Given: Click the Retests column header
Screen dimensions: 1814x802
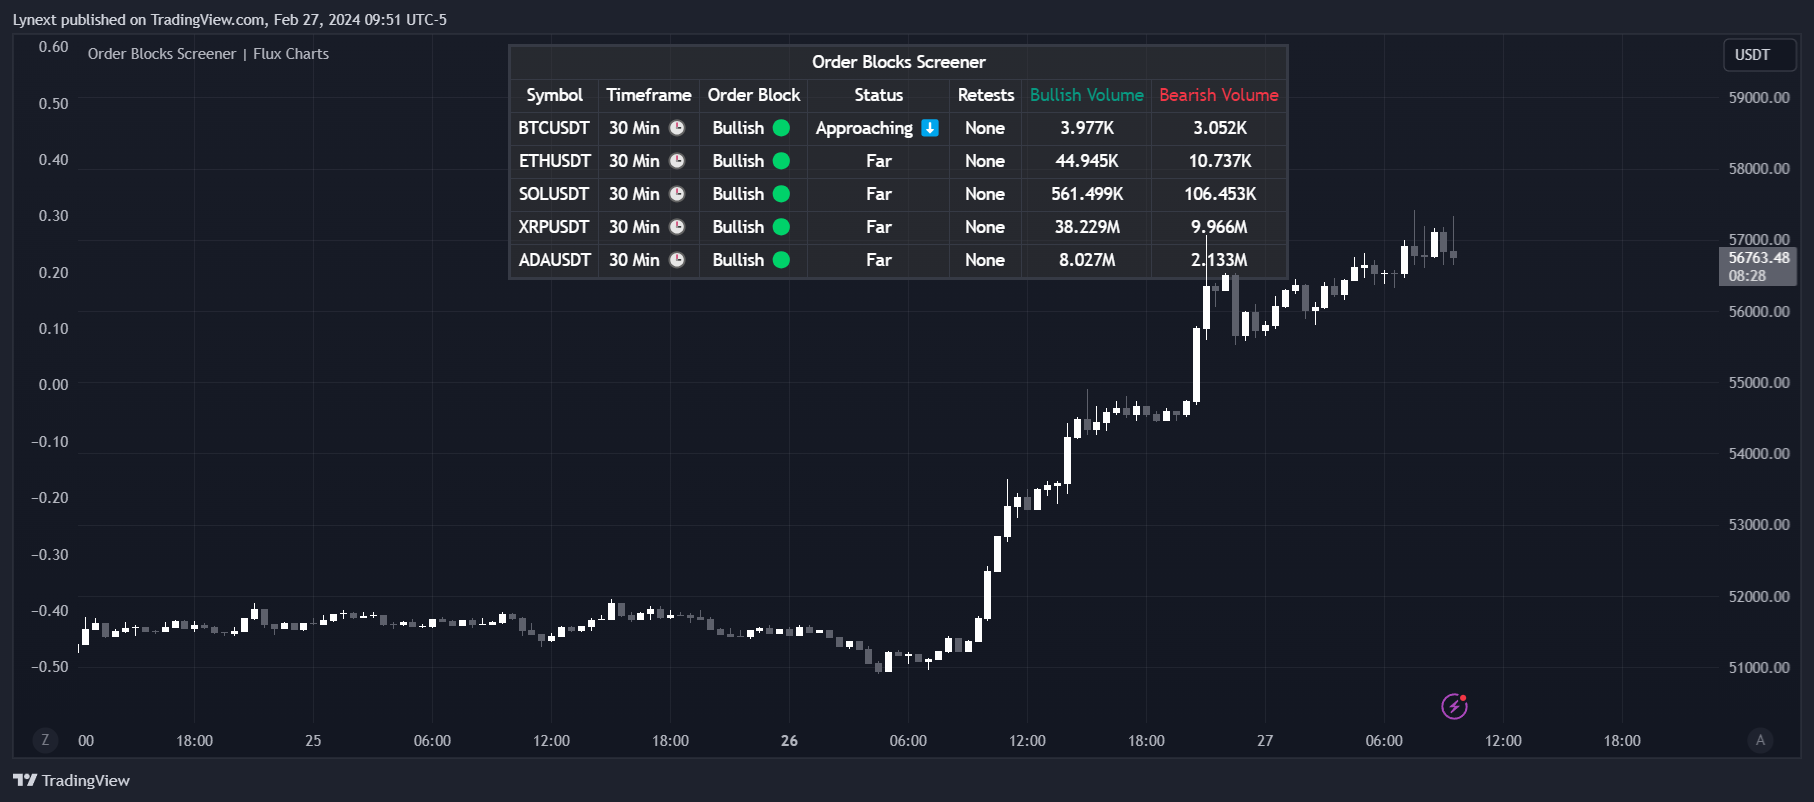Looking at the screenshot, I should point(986,95).
